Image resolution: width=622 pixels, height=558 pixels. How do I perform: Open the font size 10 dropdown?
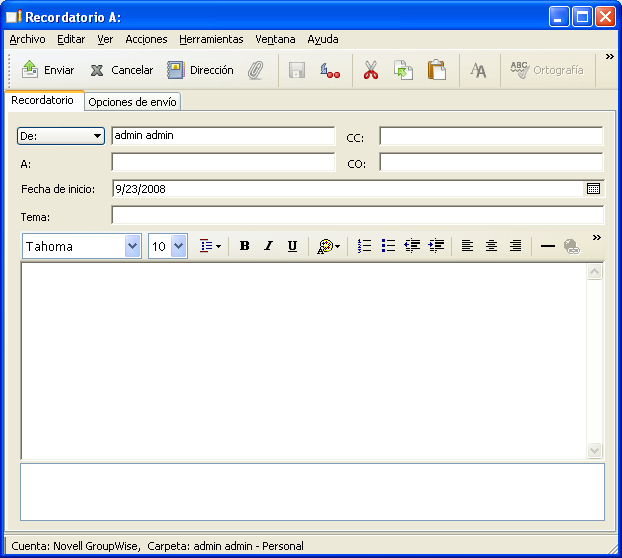coord(178,246)
